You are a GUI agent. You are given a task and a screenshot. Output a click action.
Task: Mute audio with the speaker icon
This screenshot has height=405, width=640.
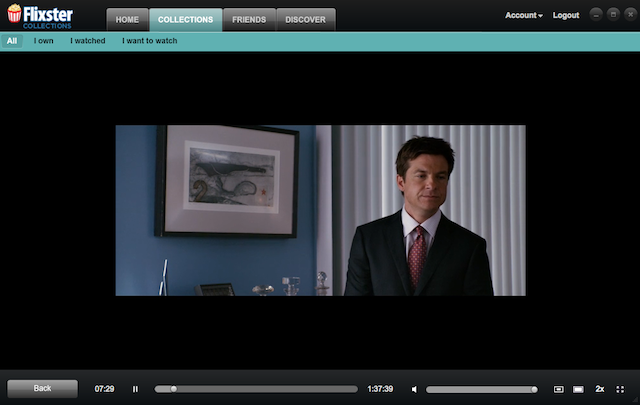(414, 389)
